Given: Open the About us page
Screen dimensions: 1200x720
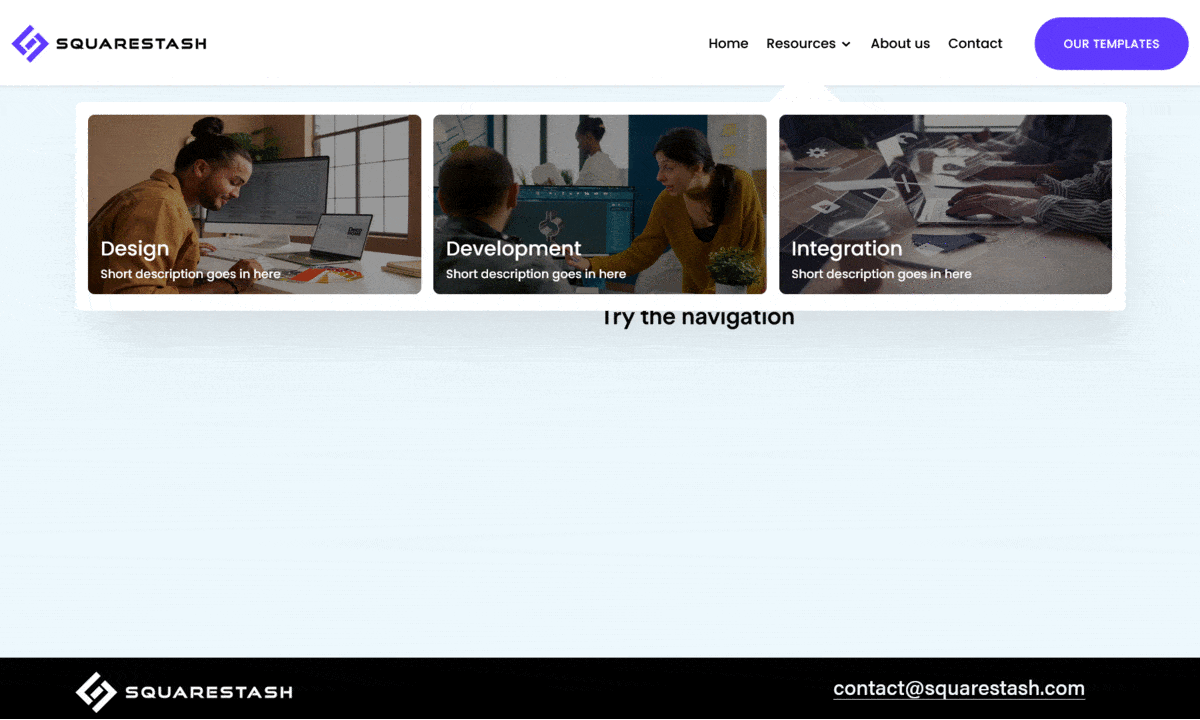Looking at the screenshot, I should click(900, 44).
